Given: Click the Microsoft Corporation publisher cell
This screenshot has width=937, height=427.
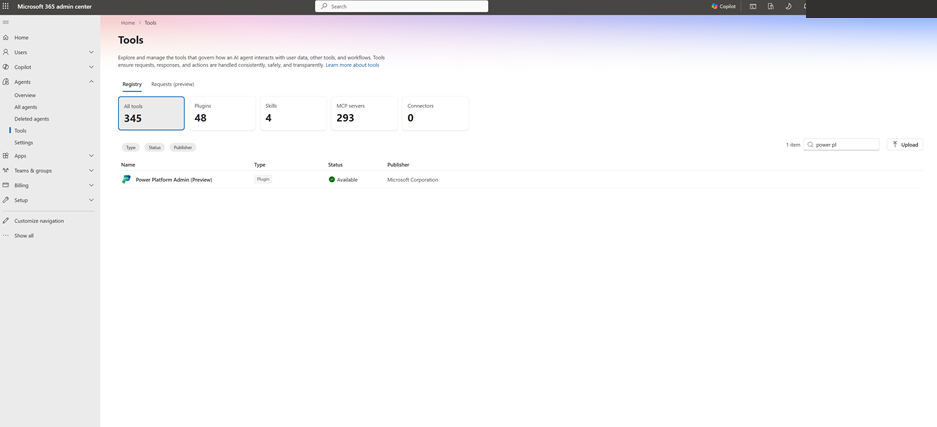Looking at the screenshot, I should click(x=412, y=180).
